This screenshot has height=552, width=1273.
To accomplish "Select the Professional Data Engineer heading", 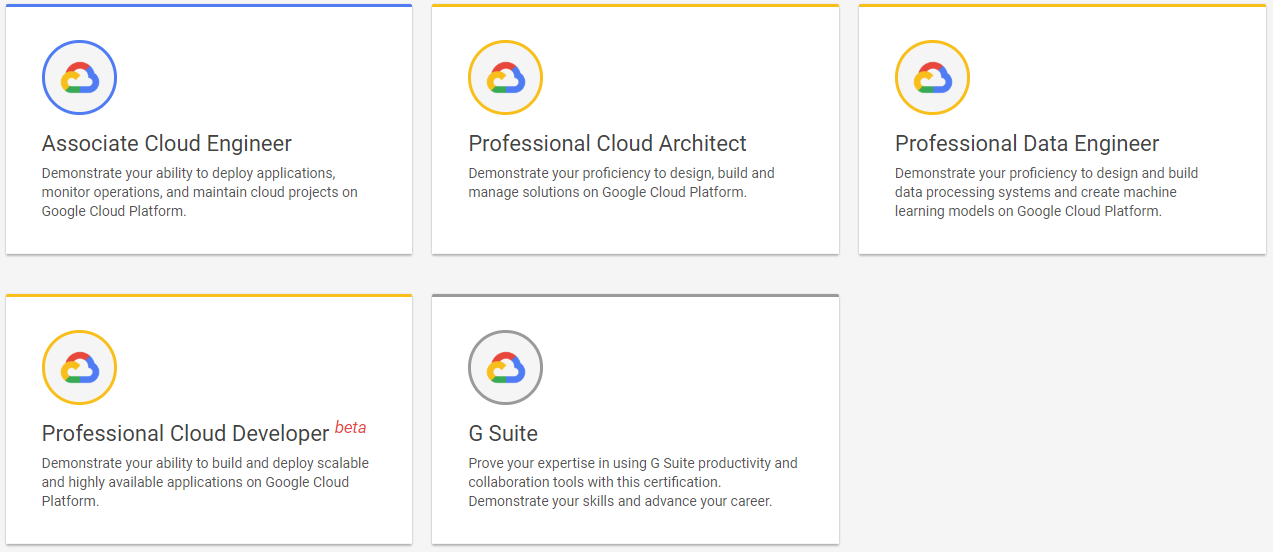I will coord(1027,143).
